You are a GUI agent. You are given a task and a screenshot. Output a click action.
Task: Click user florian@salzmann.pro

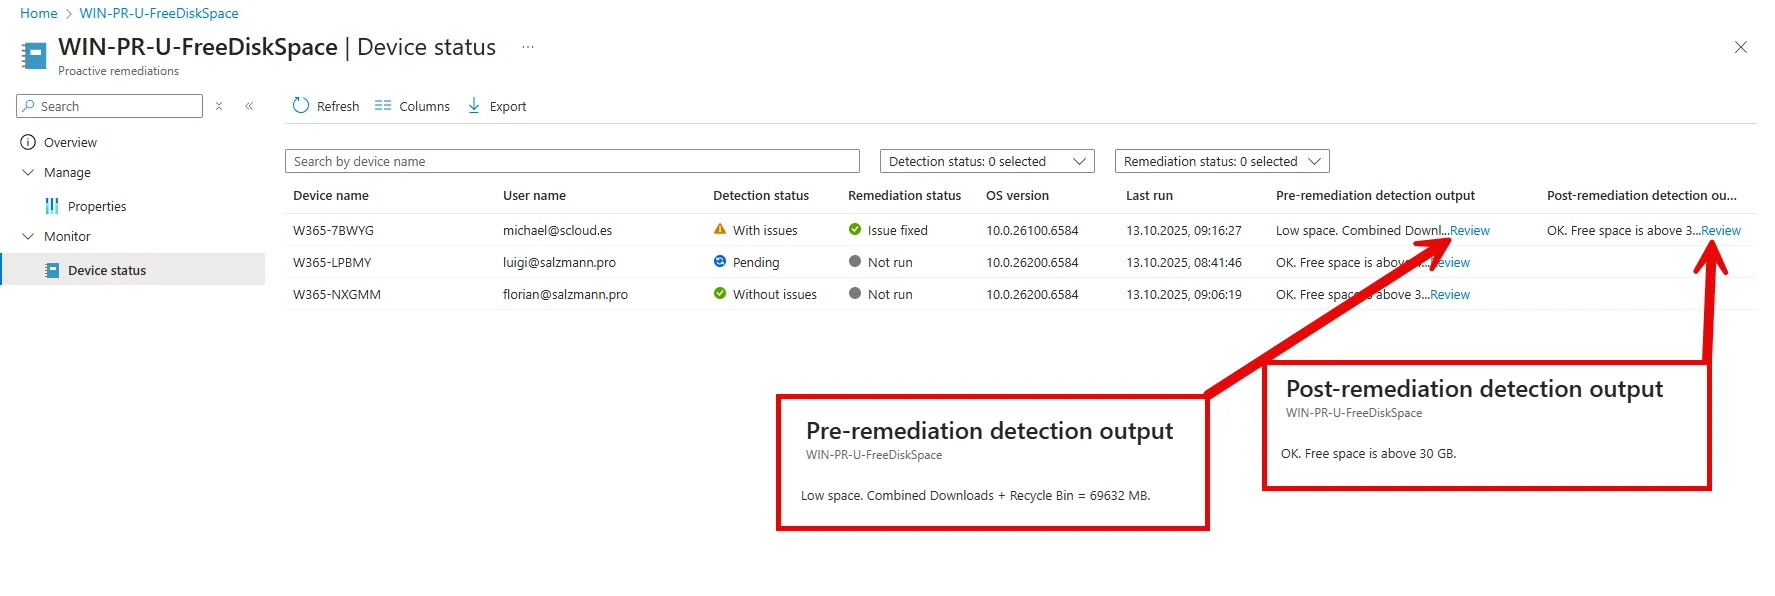coord(565,294)
